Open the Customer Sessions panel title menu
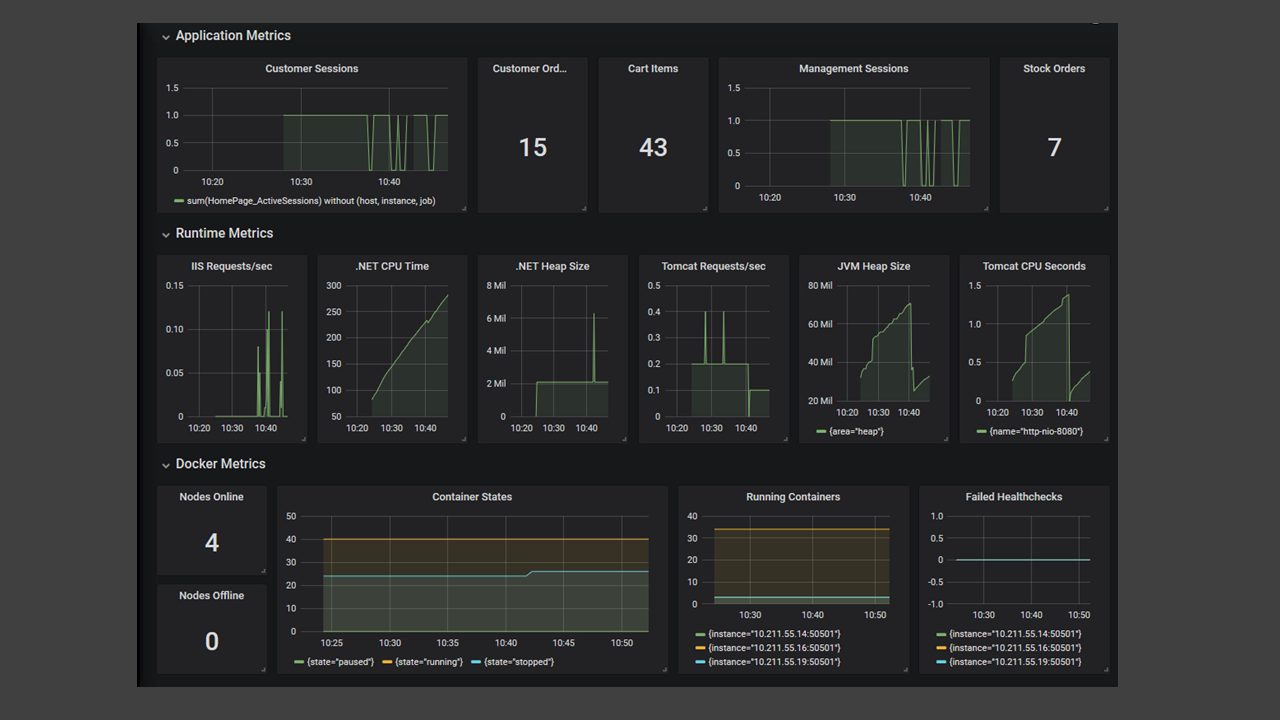1280x720 pixels. tap(312, 69)
